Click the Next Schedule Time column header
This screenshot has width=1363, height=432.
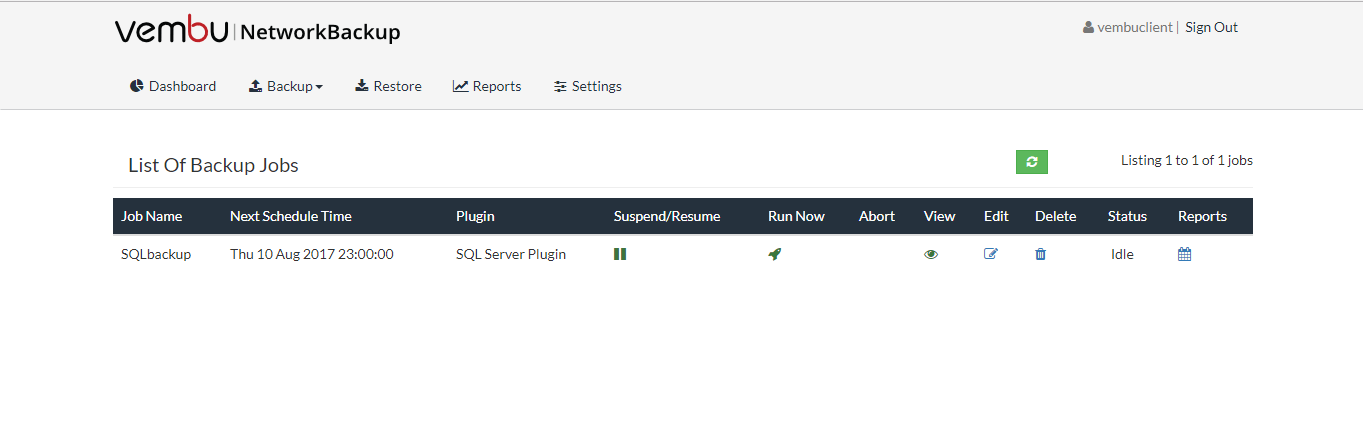[x=291, y=216]
